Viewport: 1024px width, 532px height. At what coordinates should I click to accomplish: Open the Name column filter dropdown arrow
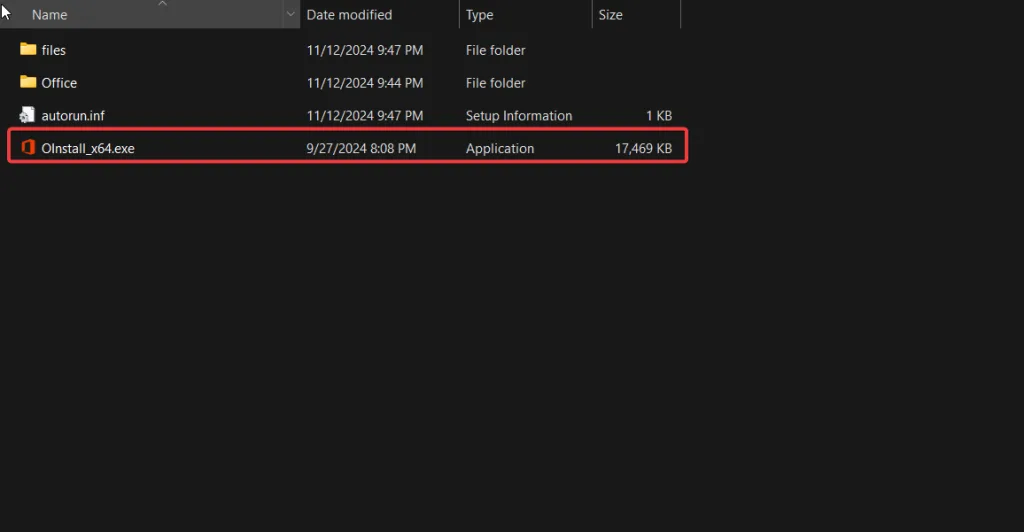(290, 15)
